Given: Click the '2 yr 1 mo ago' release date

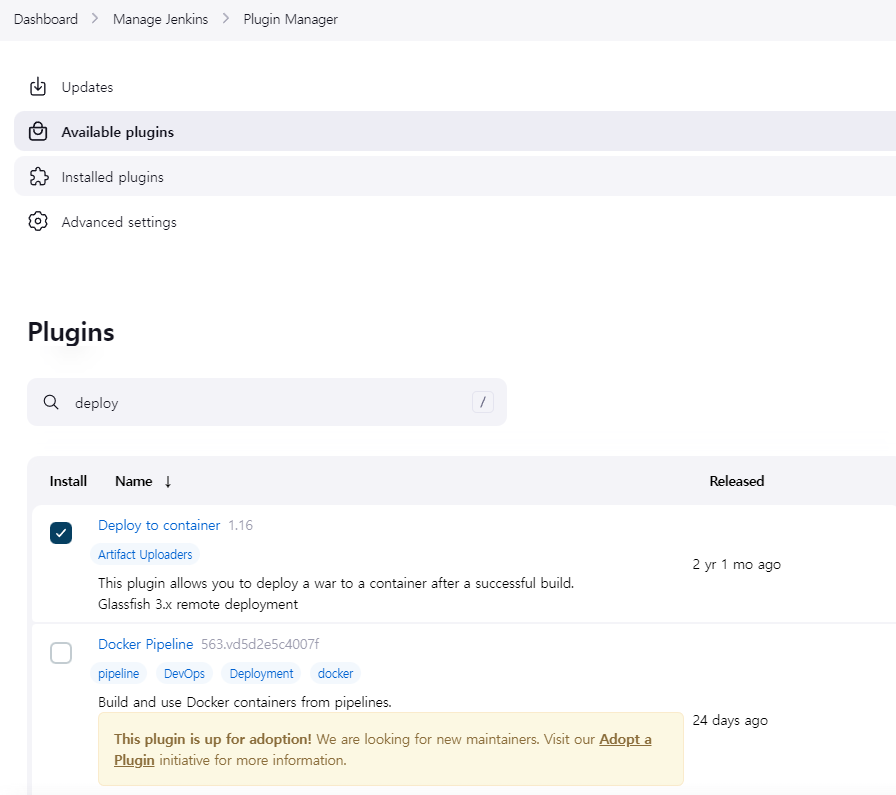Looking at the screenshot, I should pyautogui.click(x=737, y=564).
